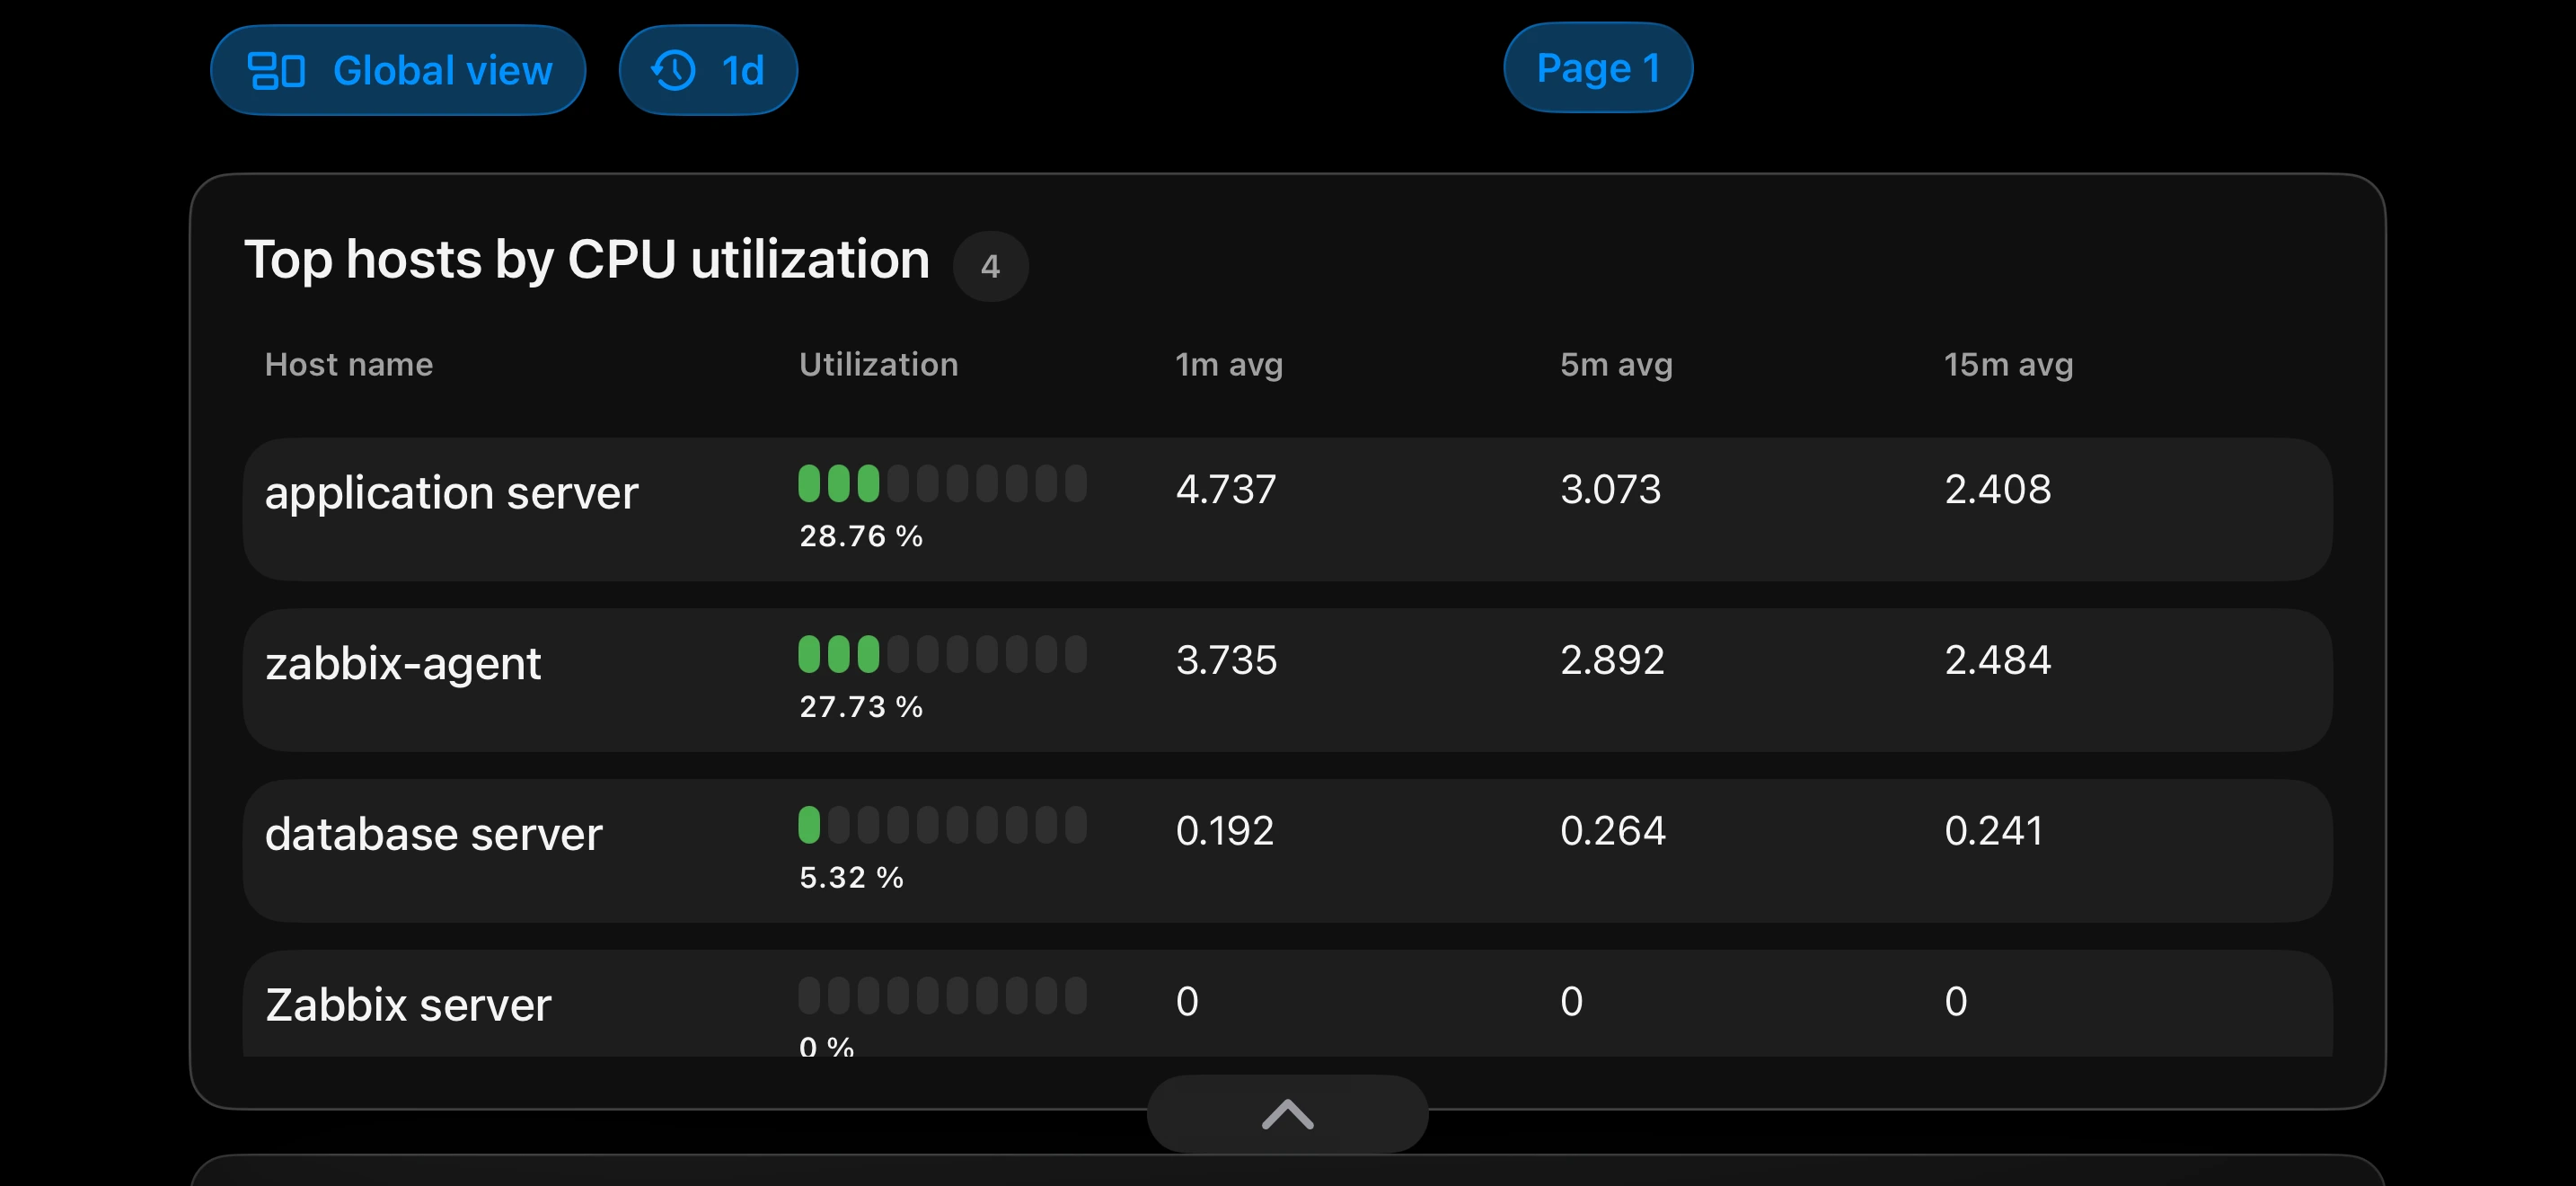Viewport: 2576px width, 1186px height.
Task: Click the utilization bar for database server
Action: pos(941,824)
